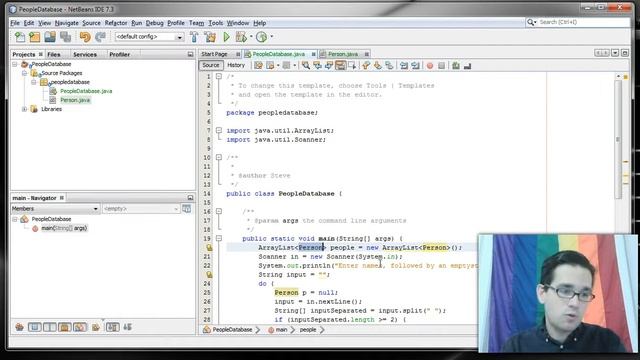This screenshot has height=360, width=640.
Task: Click the Clean and Build Project icon
Action: [210, 37]
